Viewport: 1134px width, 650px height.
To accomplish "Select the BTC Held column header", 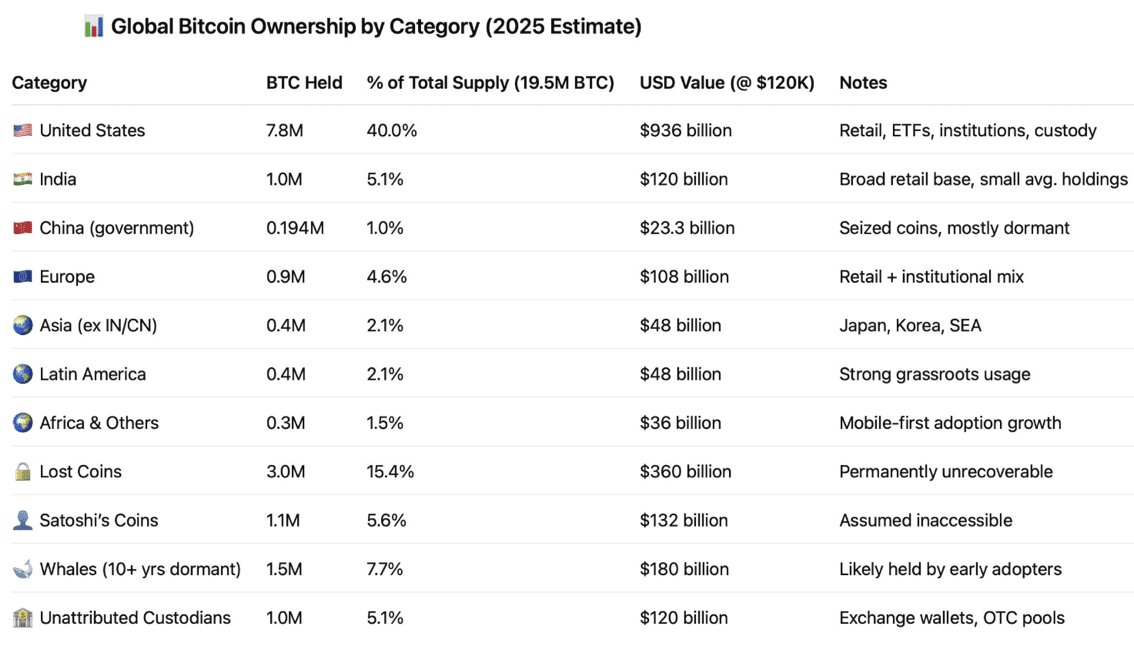I will tap(304, 83).
